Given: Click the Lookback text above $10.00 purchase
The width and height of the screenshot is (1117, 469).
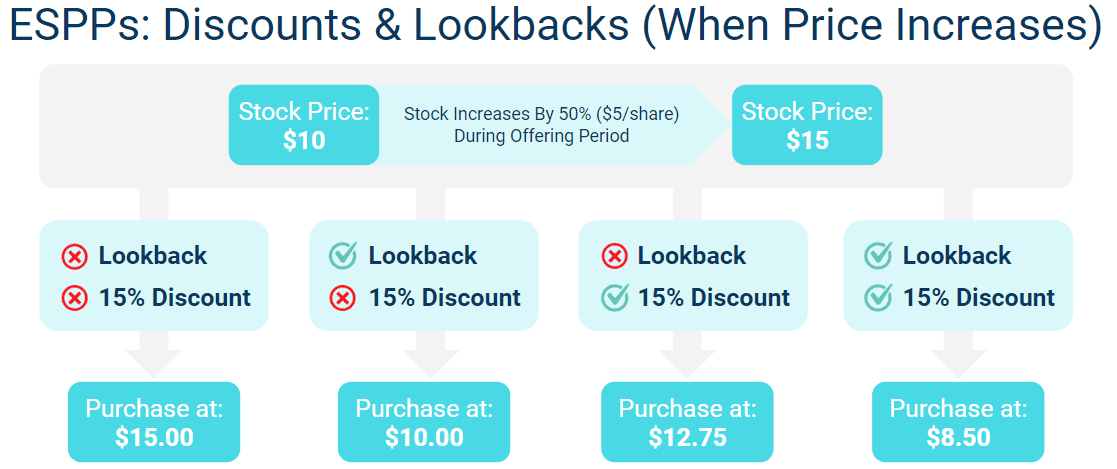Looking at the screenshot, I should tap(423, 256).
